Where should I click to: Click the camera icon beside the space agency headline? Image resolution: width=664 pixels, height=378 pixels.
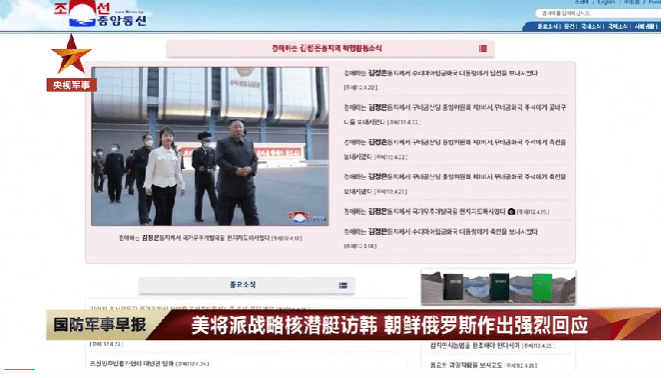coord(511,211)
